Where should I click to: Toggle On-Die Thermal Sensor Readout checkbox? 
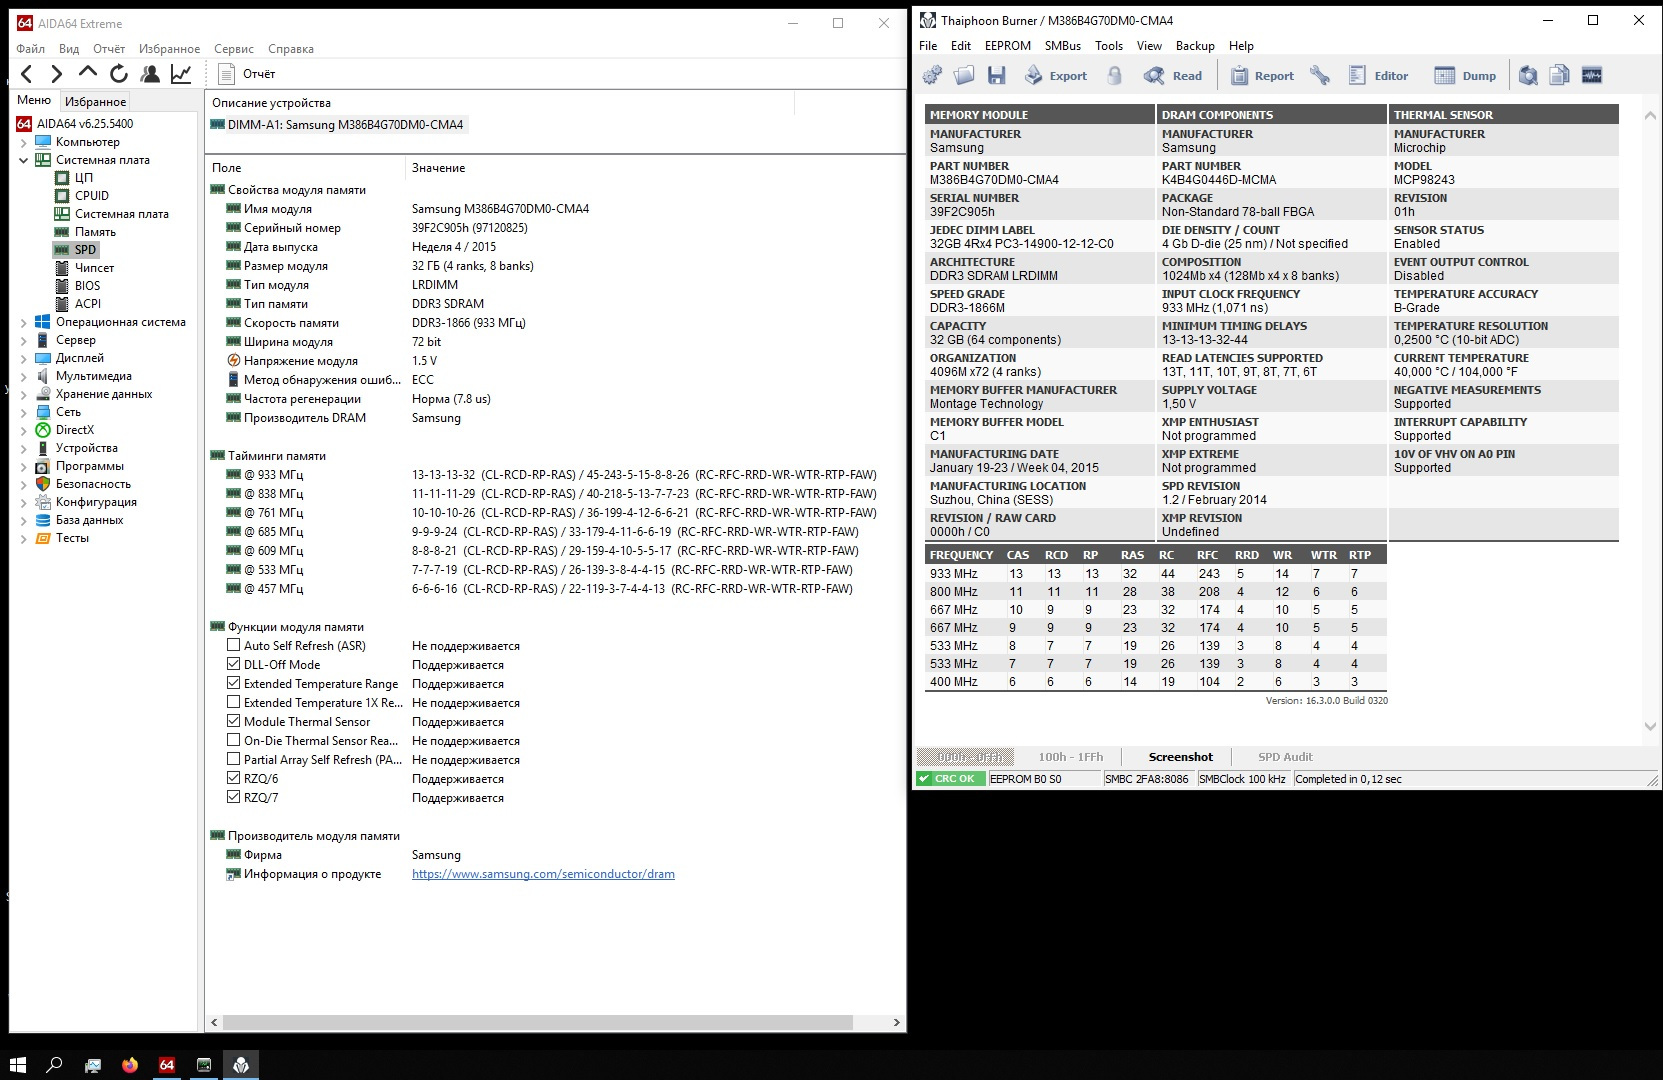(234, 741)
